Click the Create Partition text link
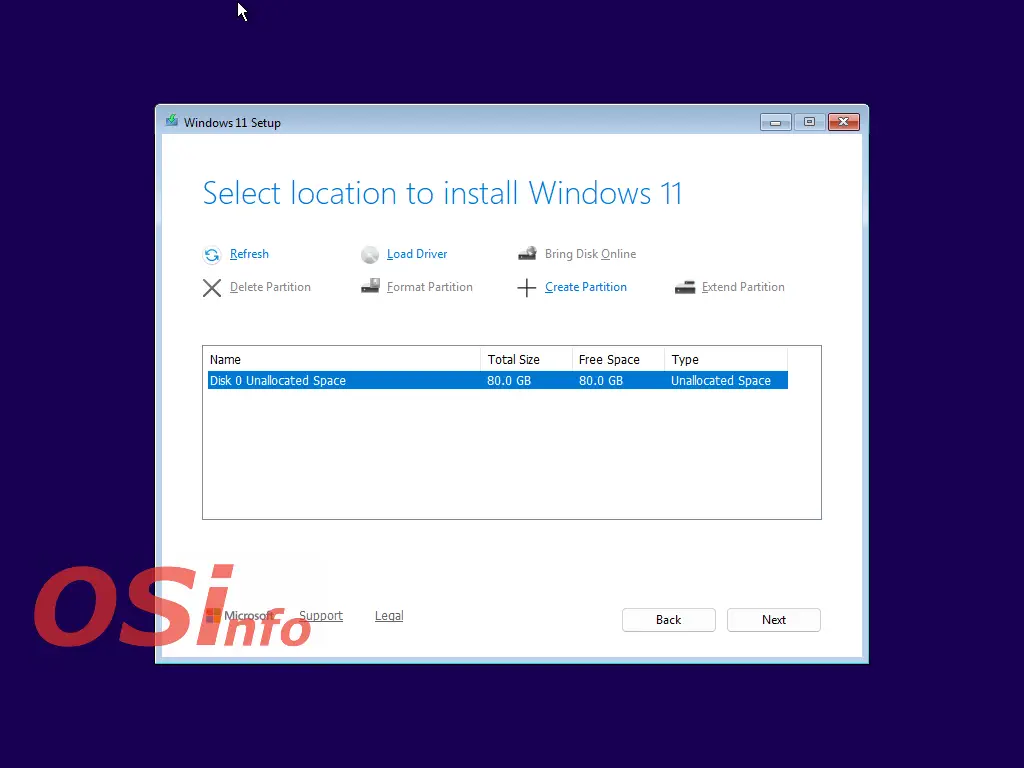 tap(586, 287)
